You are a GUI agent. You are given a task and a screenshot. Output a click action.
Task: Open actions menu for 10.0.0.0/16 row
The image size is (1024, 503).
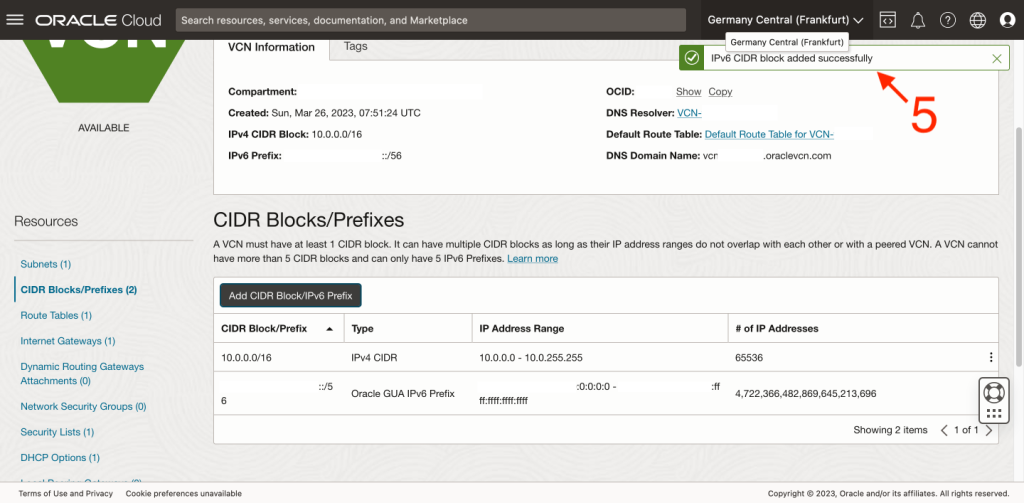(990, 357)
